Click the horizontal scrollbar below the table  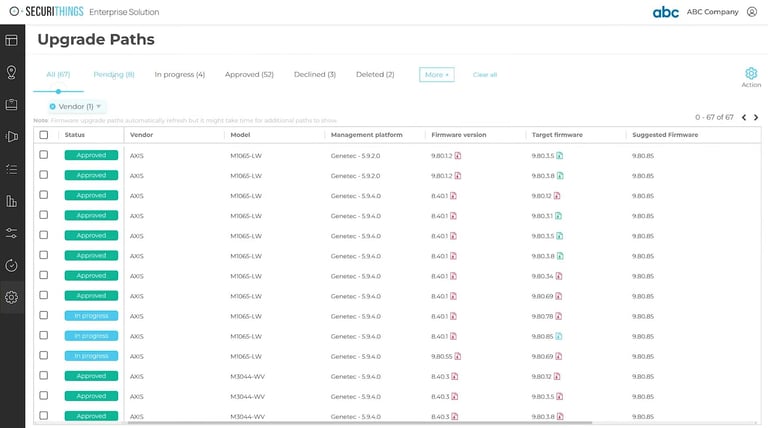[360, 422]
